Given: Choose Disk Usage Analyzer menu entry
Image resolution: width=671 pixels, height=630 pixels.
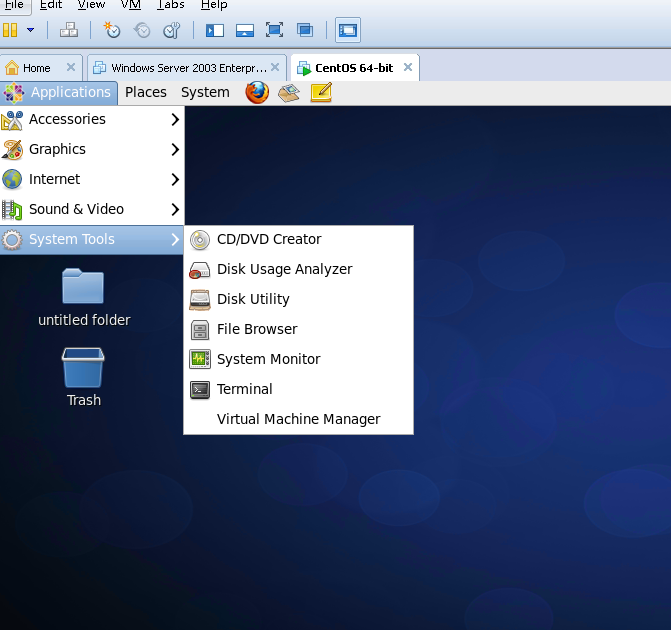Looking at the screenshot, I should pyautogui.click(x=284, y=269).
